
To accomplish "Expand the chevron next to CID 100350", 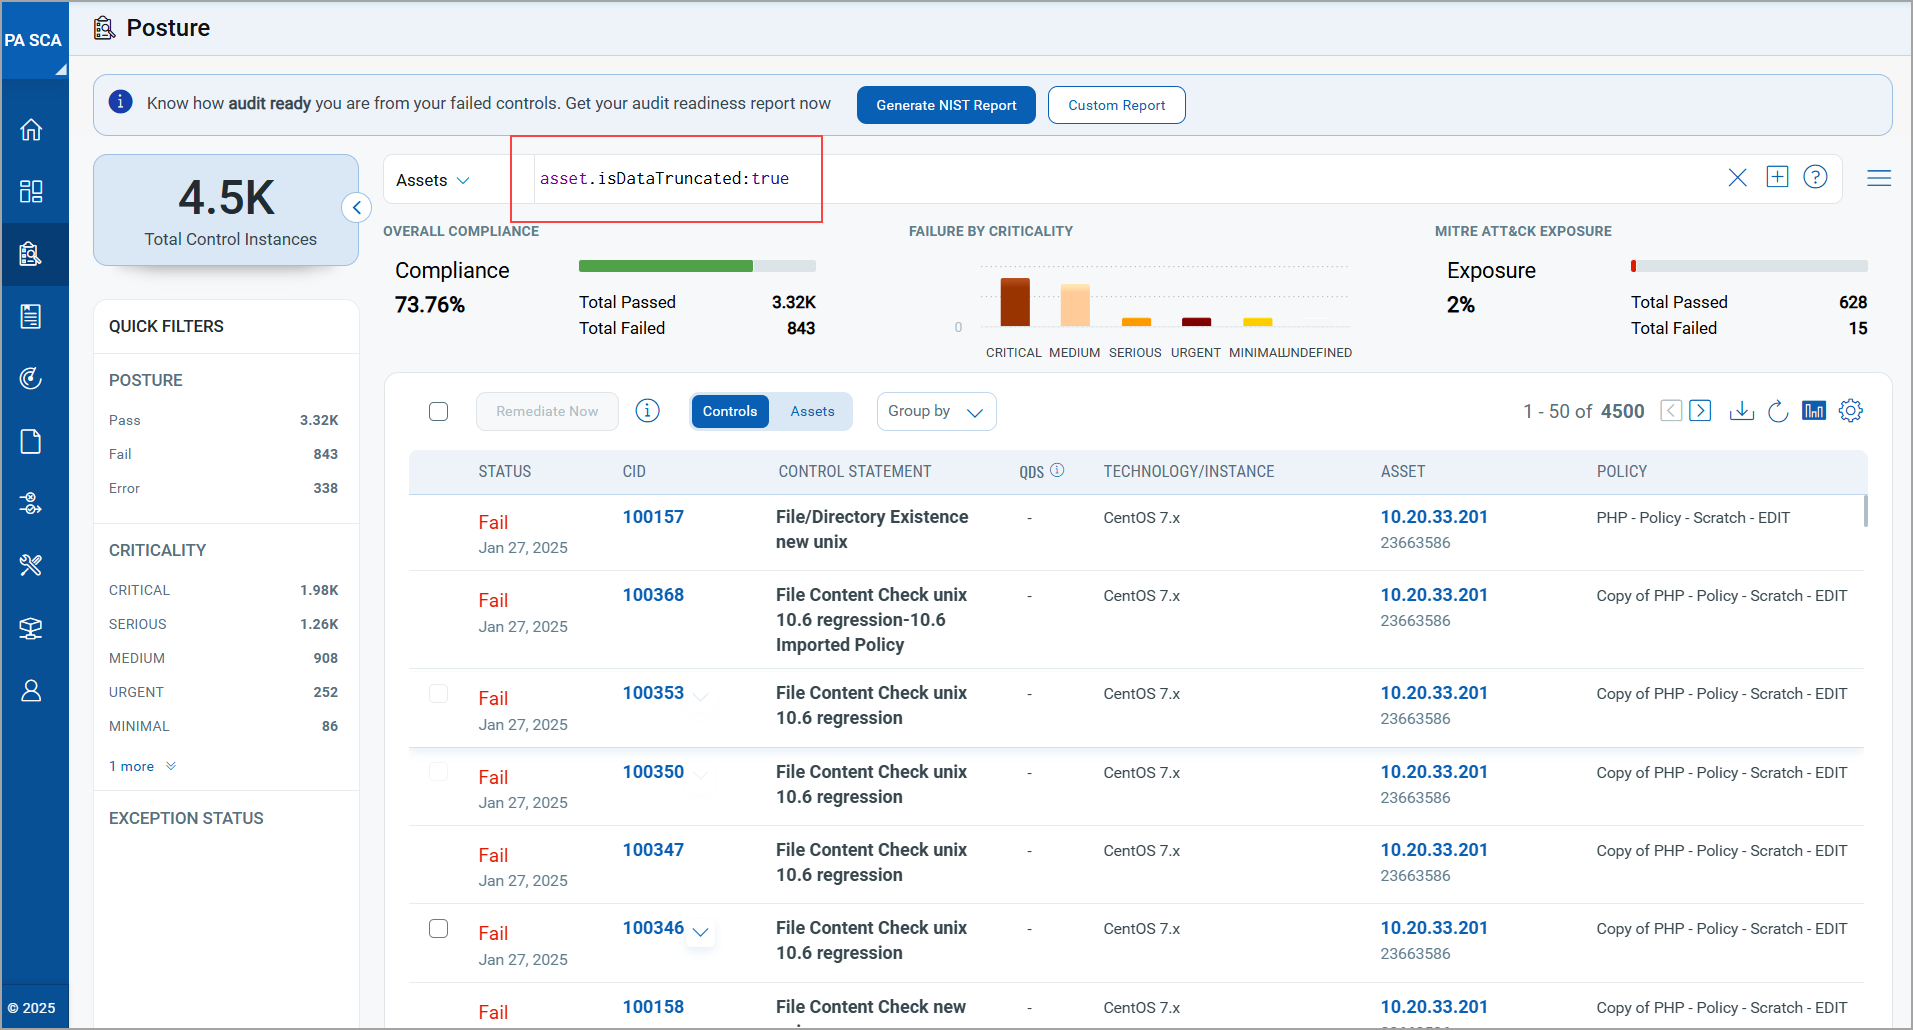I will pos(701,775).
